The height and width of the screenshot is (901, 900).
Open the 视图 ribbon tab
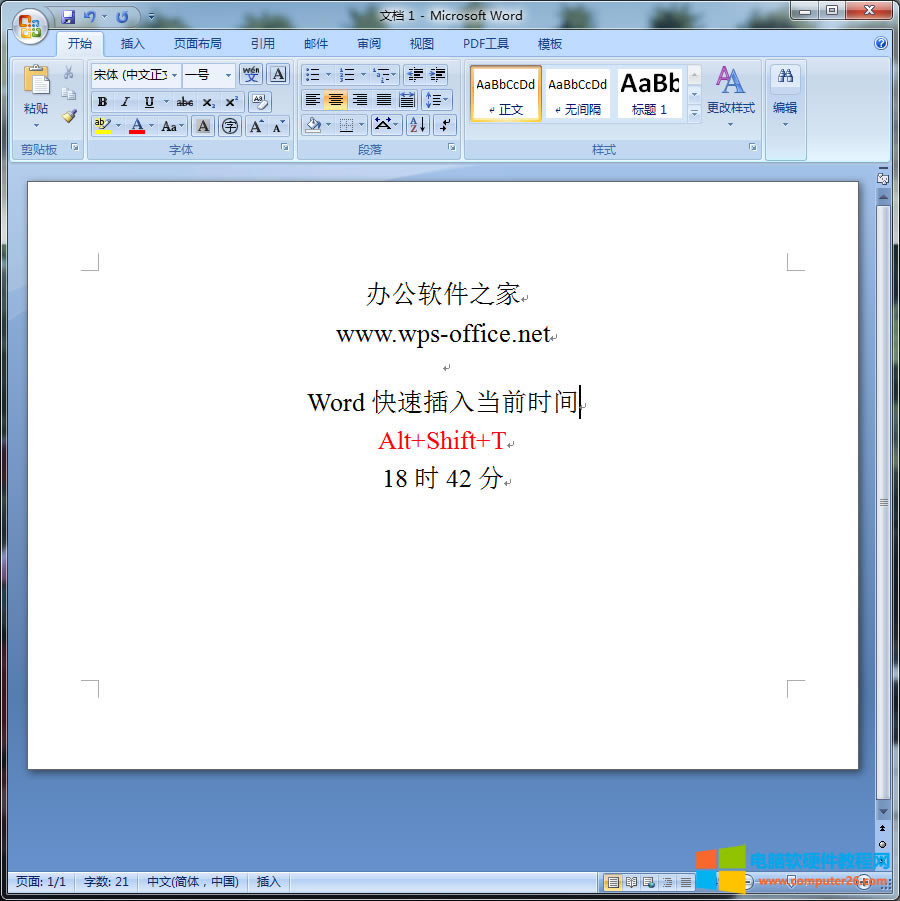coord(421,43)
